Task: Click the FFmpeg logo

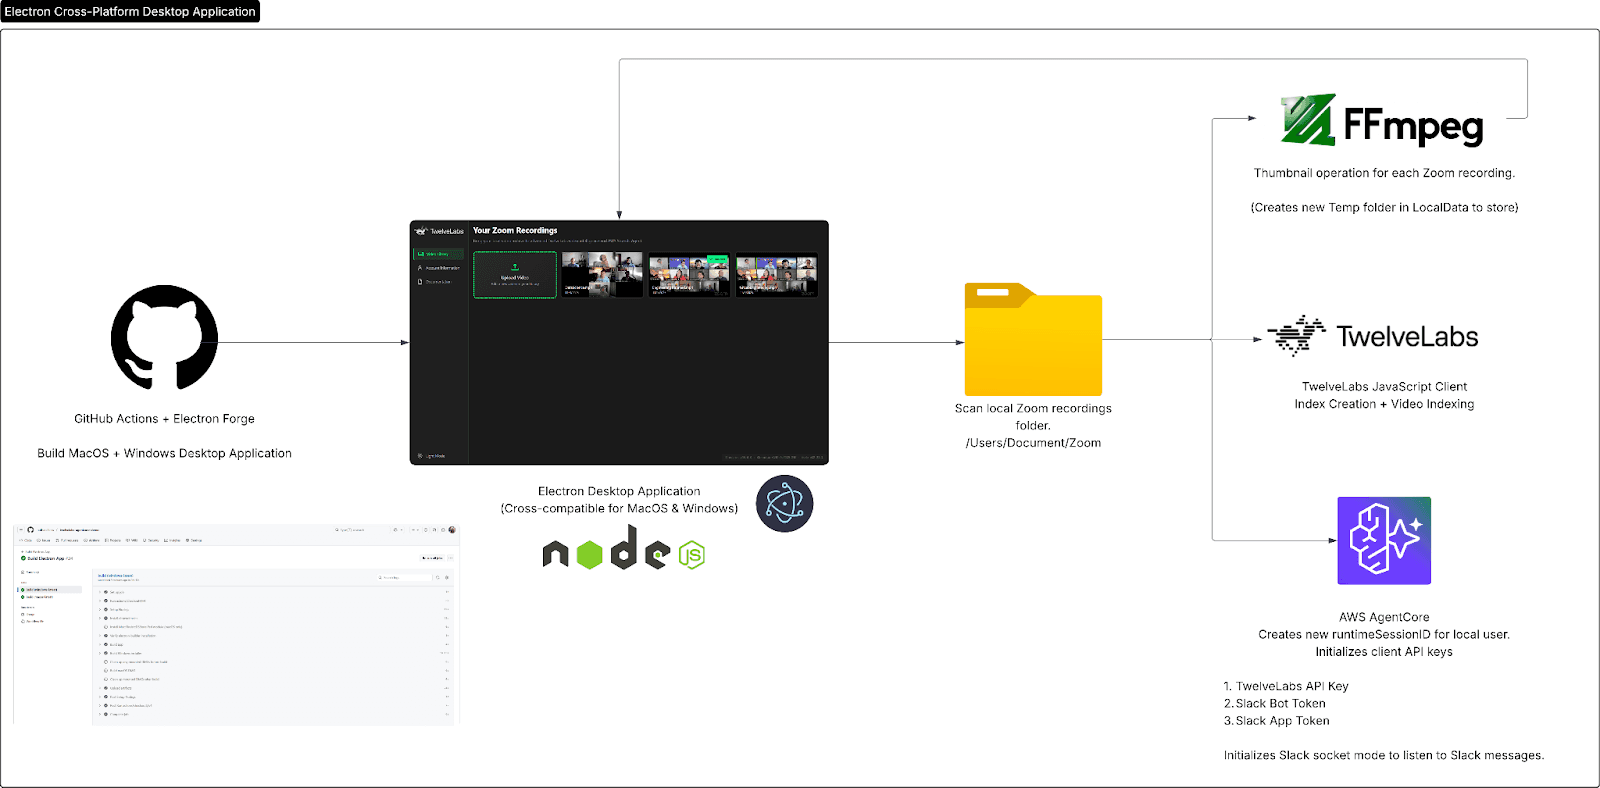Action: [x=1382, y=121]
